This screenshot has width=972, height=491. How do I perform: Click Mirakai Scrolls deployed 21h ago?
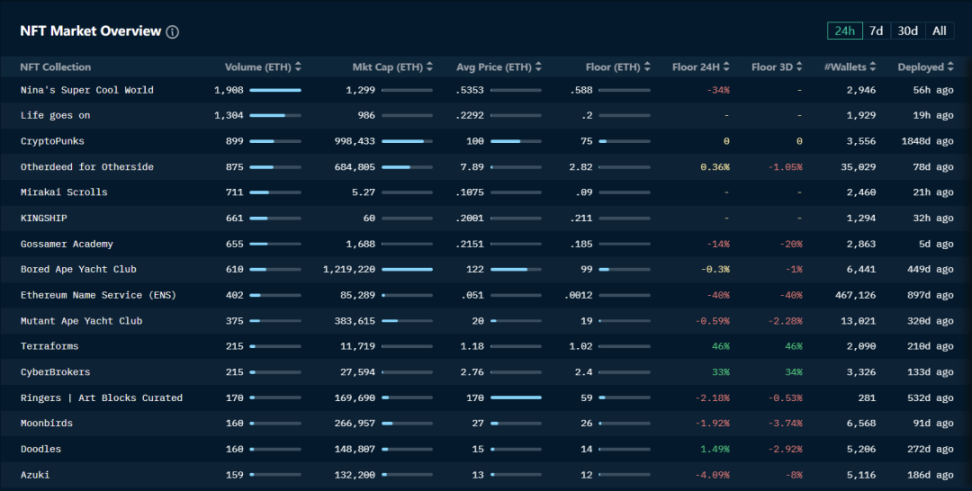pos(933,192)
